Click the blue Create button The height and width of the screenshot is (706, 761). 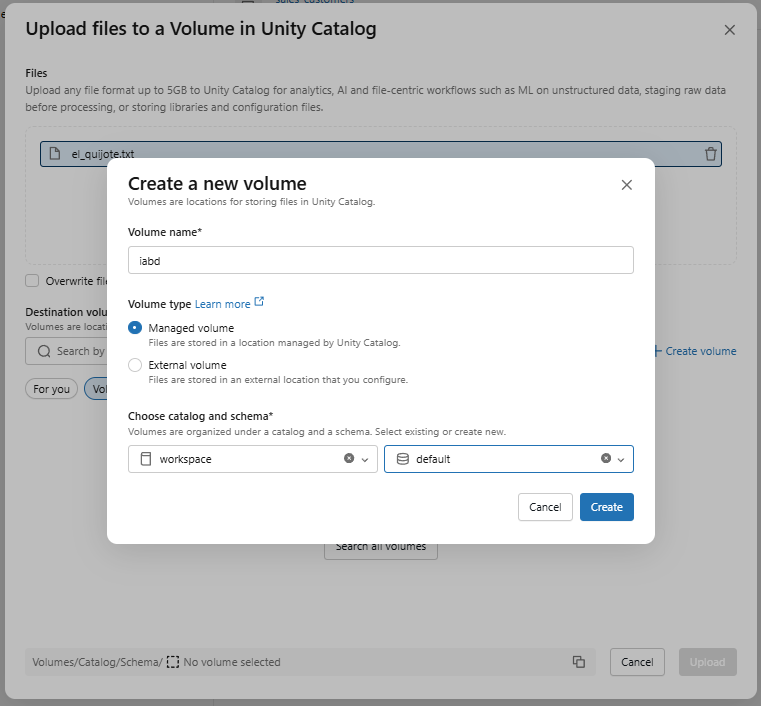click(607, 507)
